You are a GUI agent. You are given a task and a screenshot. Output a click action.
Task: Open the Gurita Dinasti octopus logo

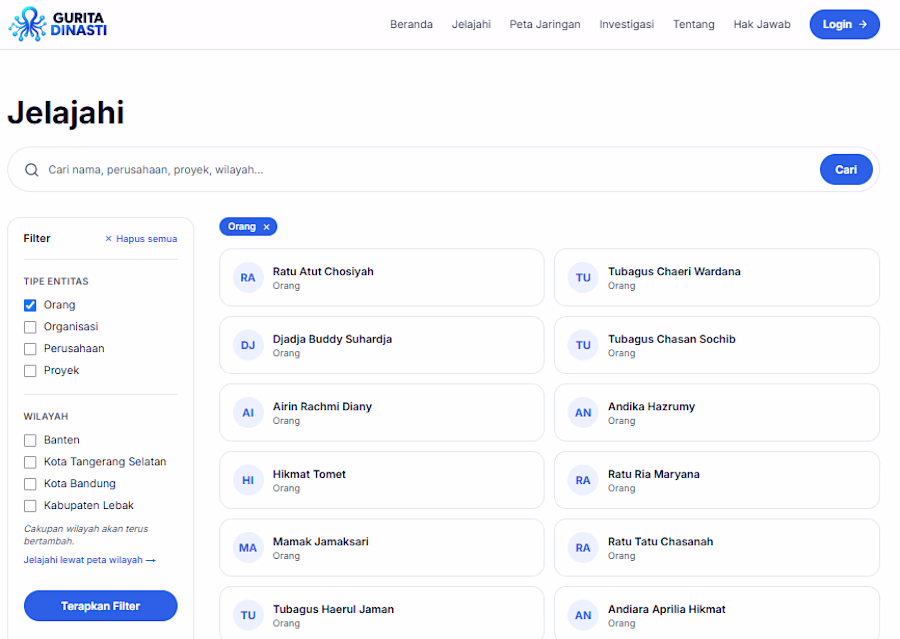coord(58,24)
